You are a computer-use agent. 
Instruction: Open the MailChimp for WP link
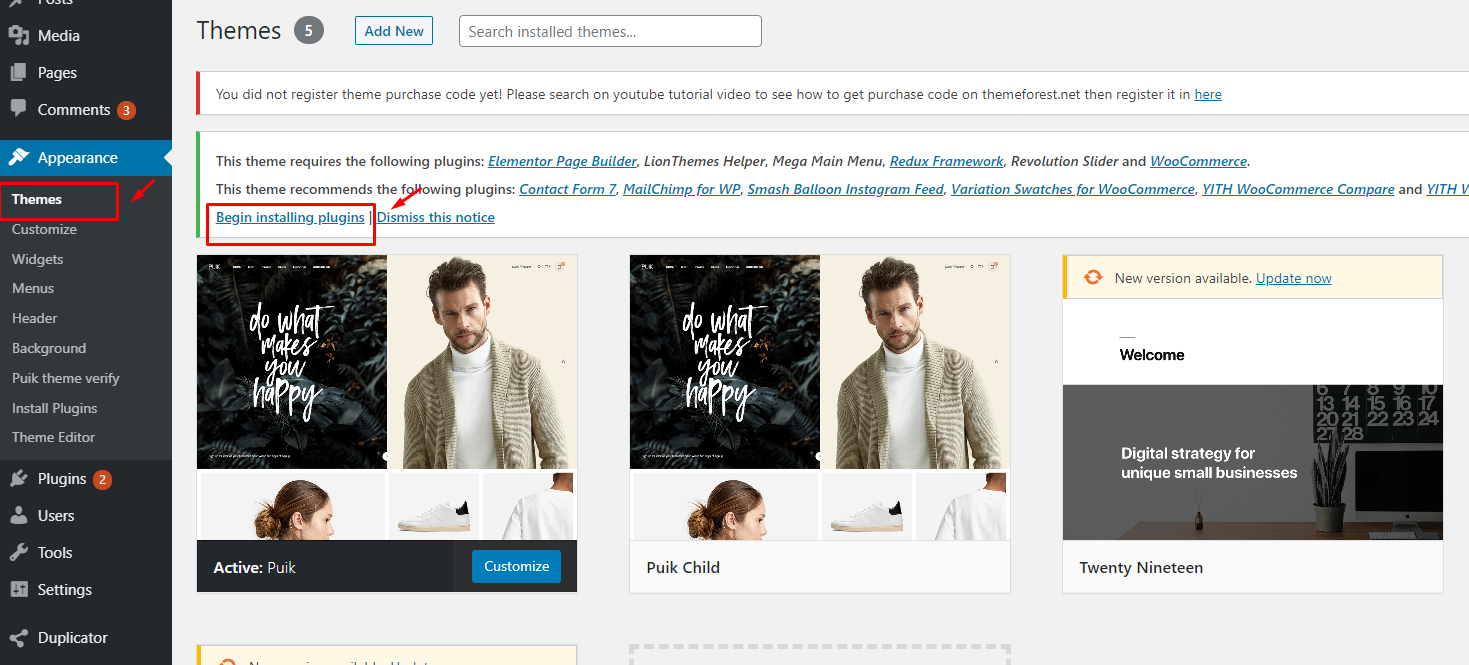click(681, 189)
